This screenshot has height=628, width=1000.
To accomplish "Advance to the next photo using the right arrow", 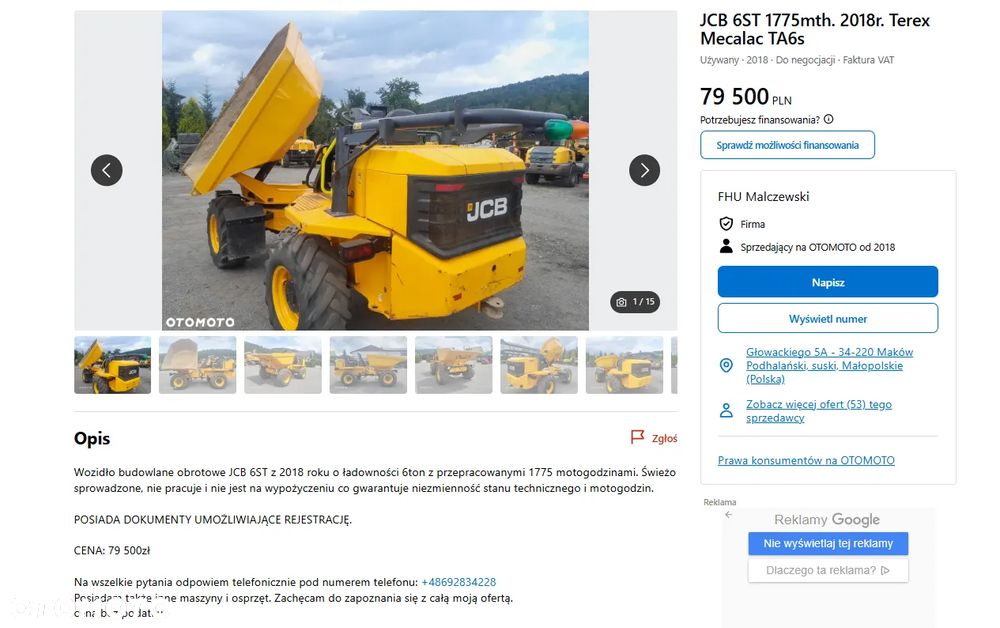I will pyautogui.click(x=644, y=170).
